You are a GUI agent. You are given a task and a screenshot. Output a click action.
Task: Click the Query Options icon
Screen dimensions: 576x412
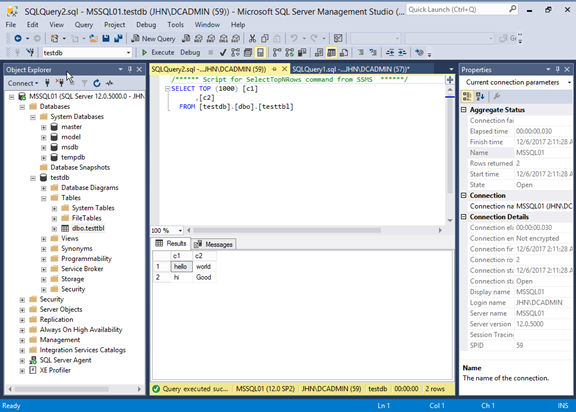coord(248,53)
